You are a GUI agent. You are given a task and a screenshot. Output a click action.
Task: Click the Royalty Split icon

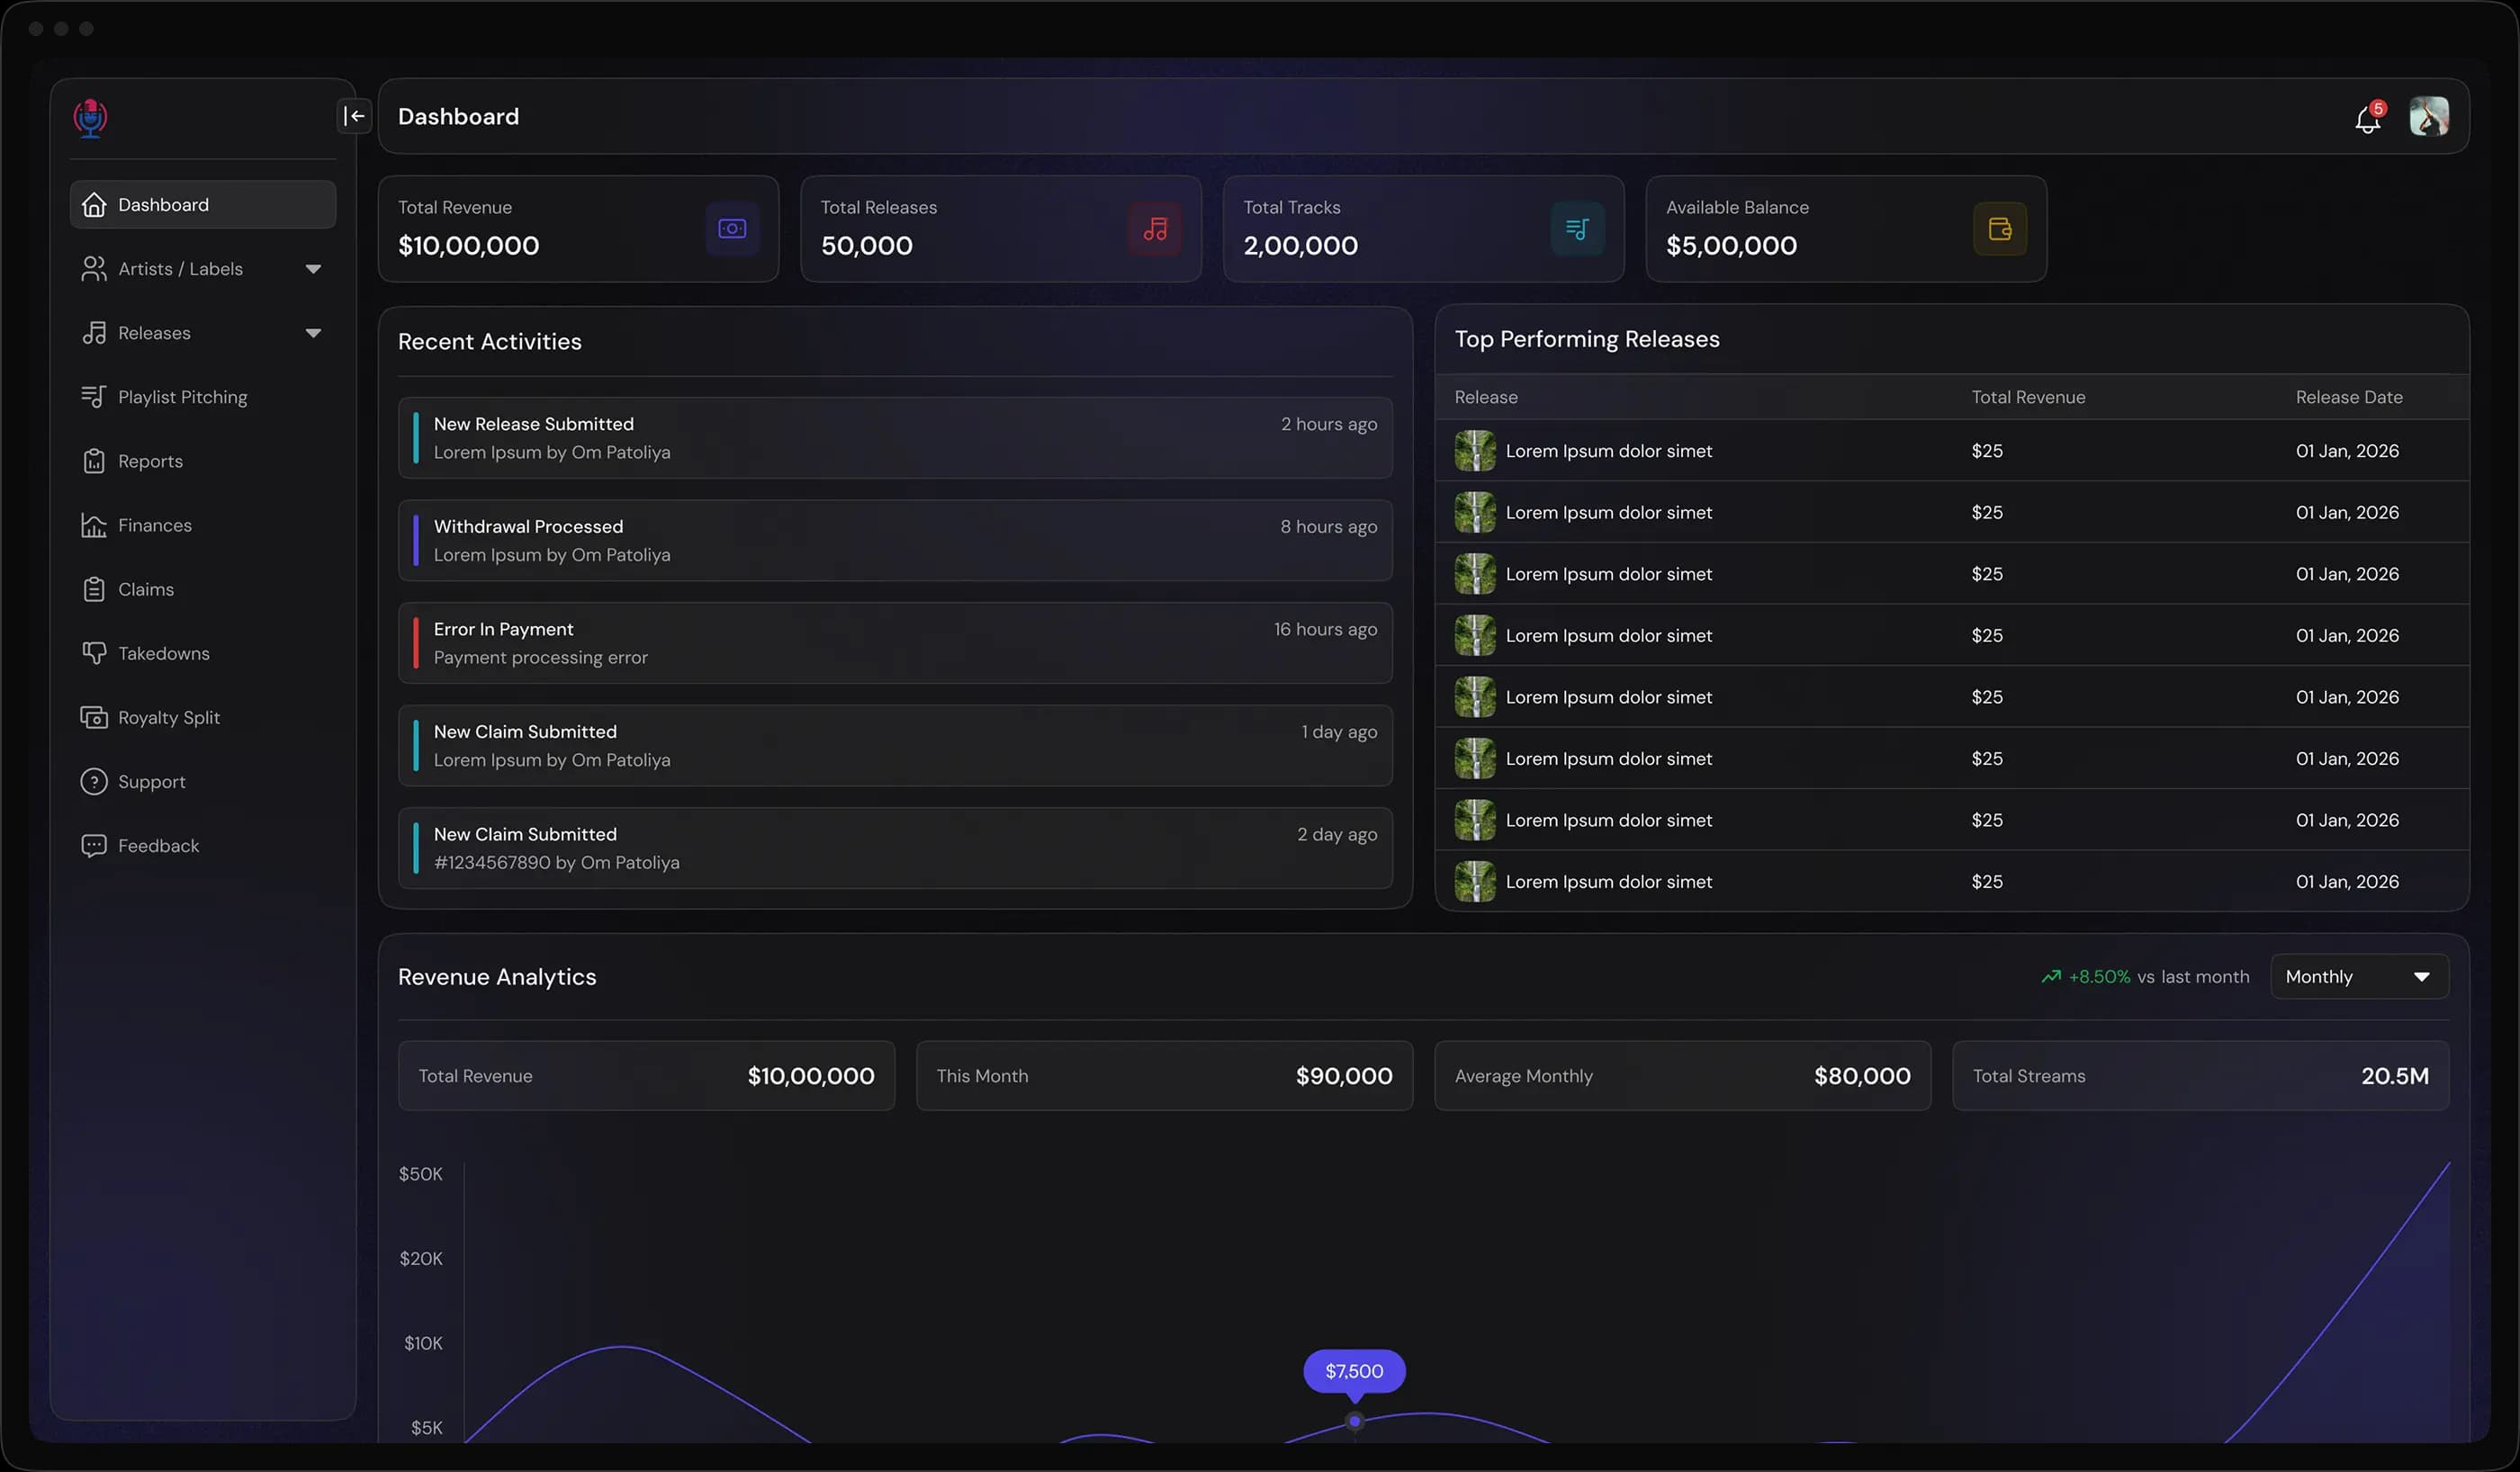click(94, 717)
